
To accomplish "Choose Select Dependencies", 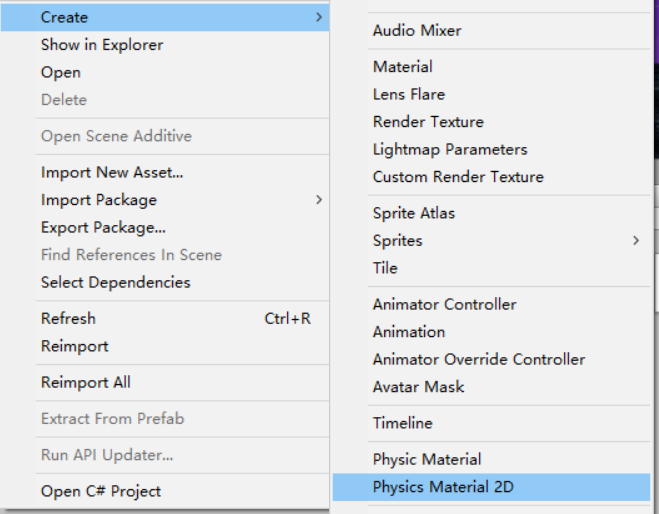I will pyautogui.click(x=115, y=283).
